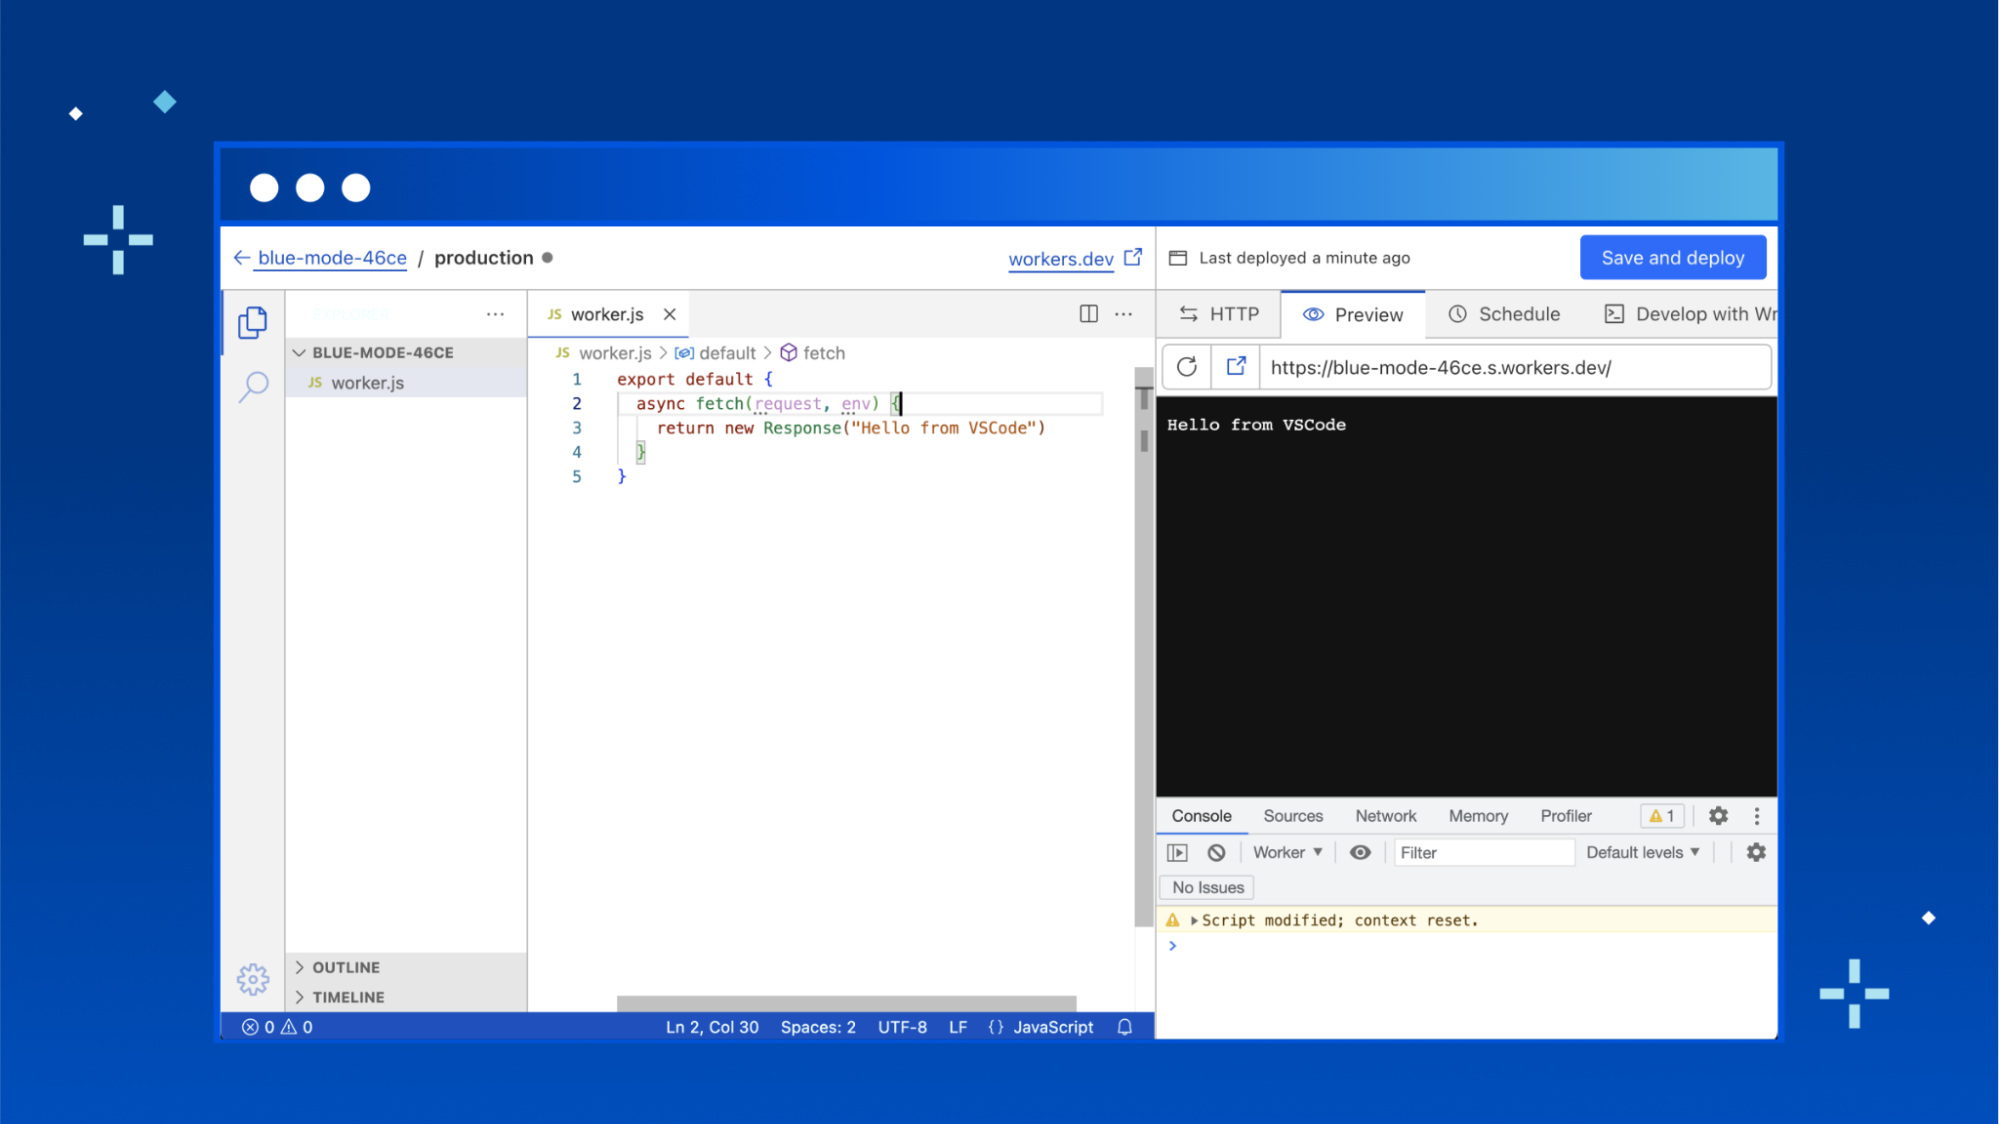Click the Save and deploy button
Screen dimensions: 1999x1125
[1672, 258]
